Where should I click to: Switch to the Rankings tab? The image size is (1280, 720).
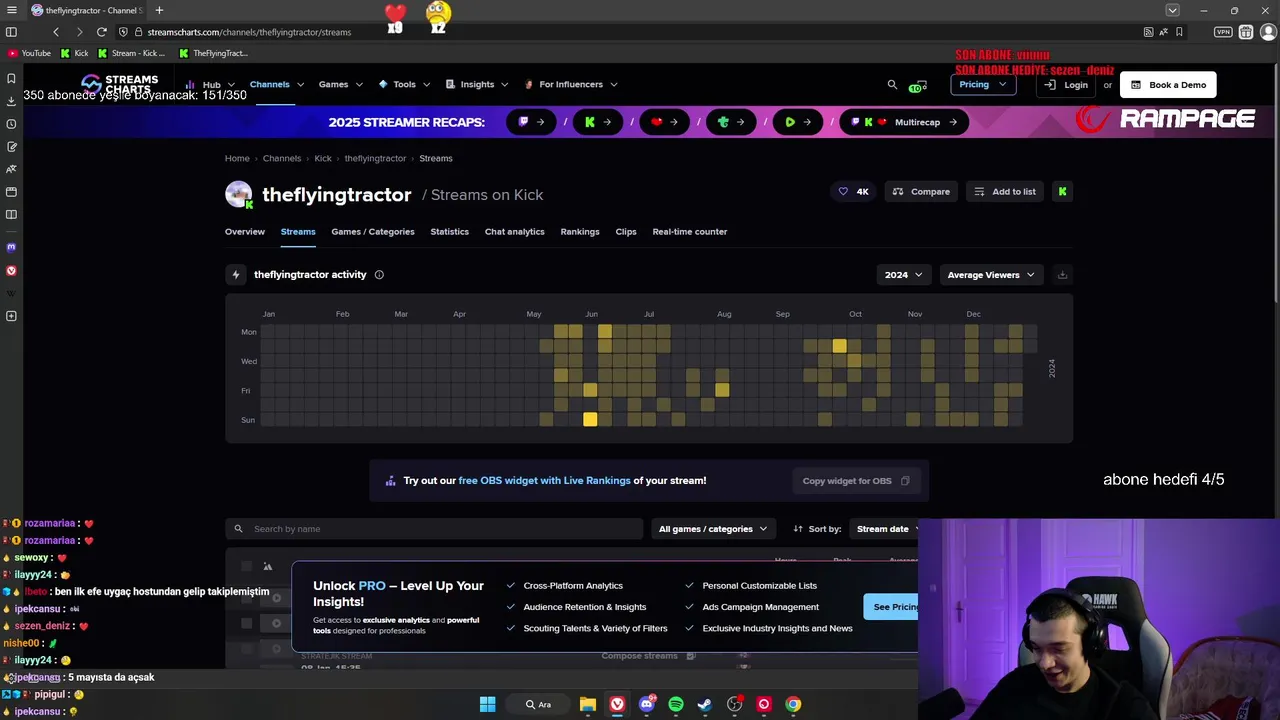(x=580, y=231)
